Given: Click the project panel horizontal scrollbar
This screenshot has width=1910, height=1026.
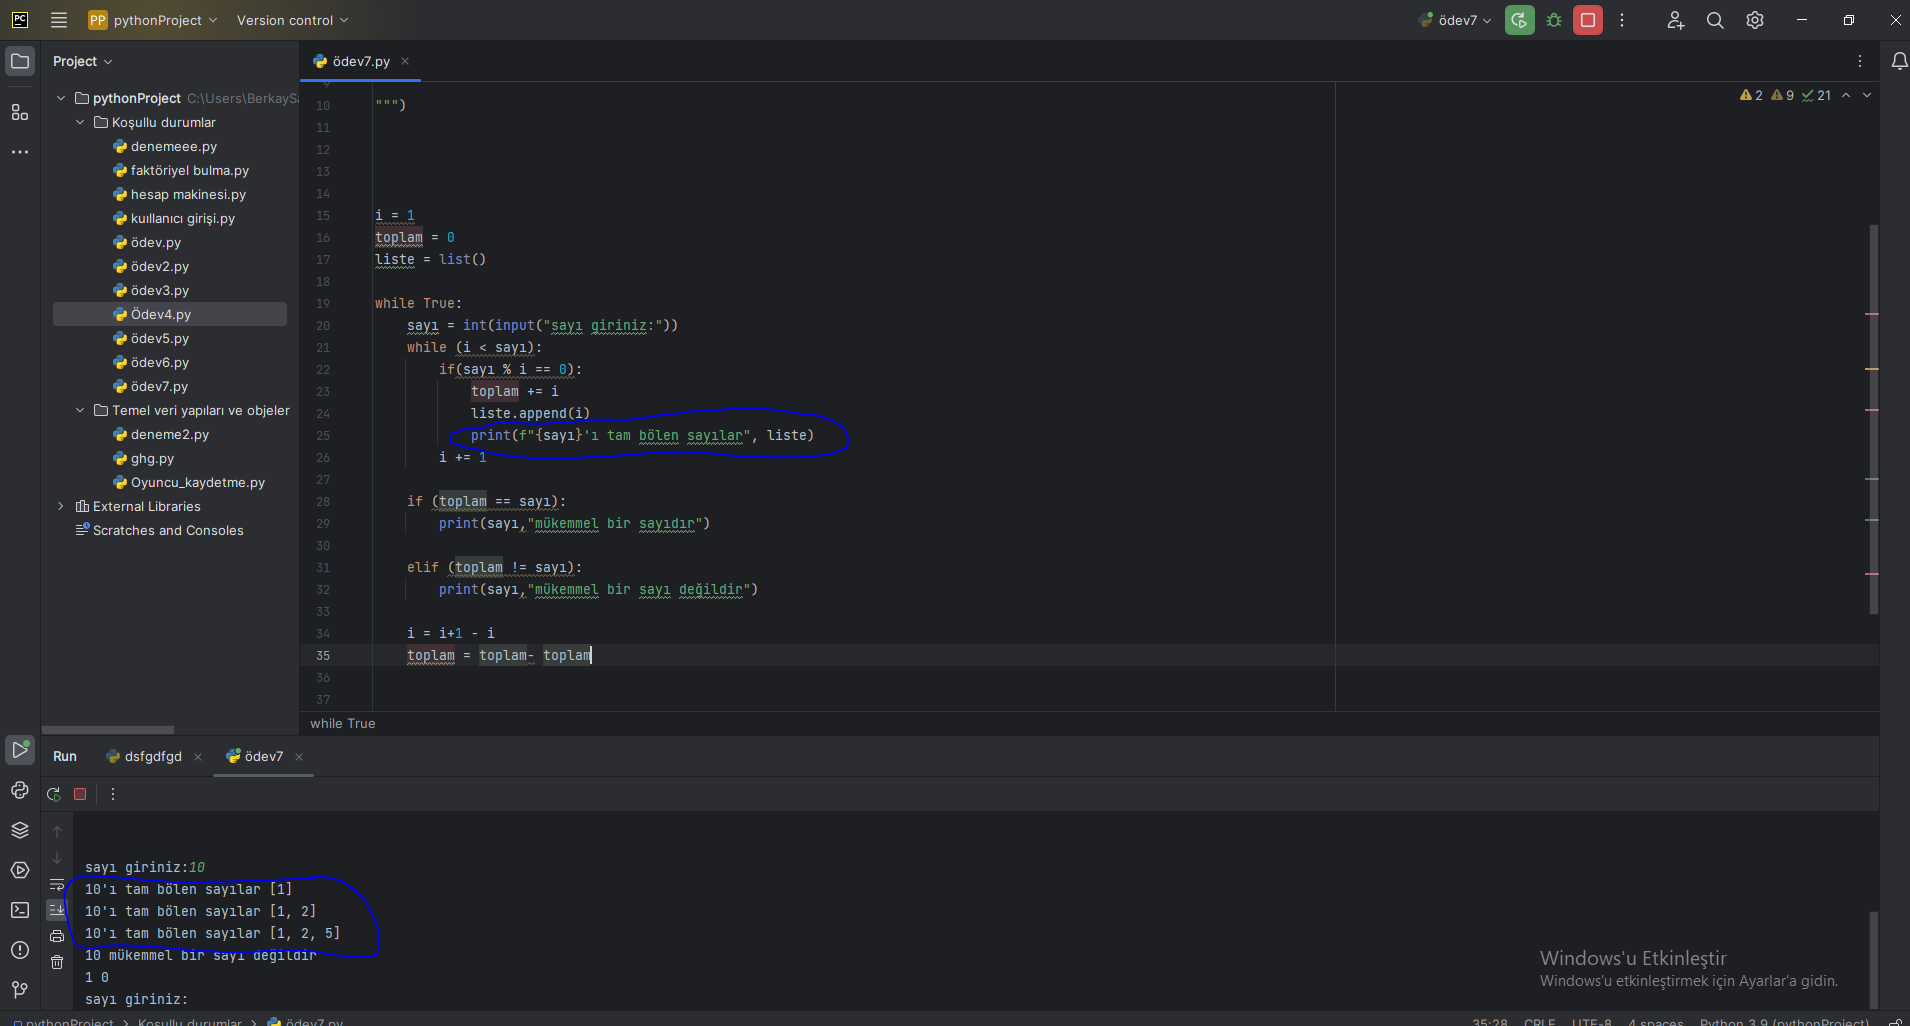Looking at the screenshot, I should click(x=108, y=729).
